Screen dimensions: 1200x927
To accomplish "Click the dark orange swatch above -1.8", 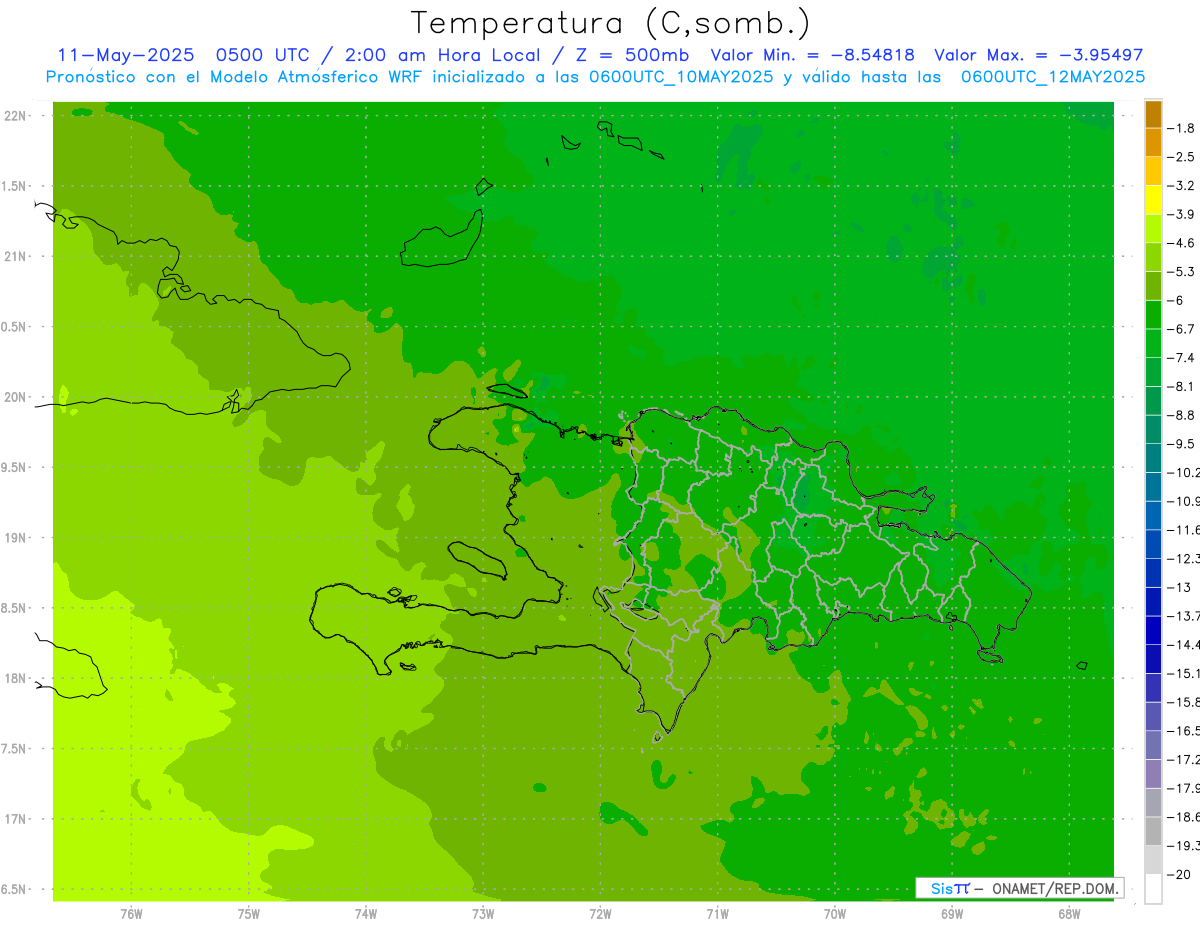I will pyautogui.click(x=1153, y=114).
